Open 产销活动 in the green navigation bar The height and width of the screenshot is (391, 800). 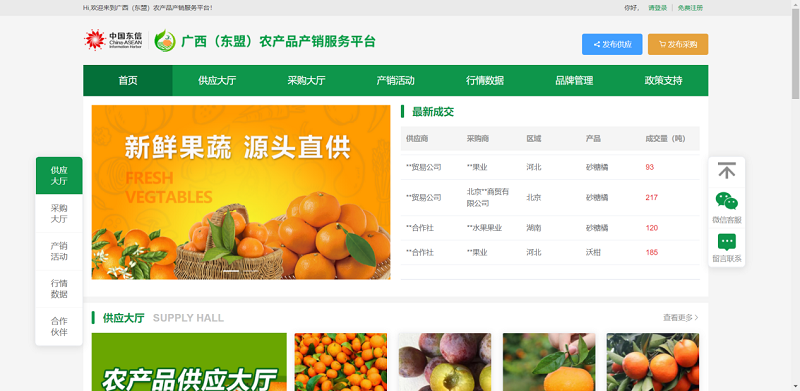point(395,81)
